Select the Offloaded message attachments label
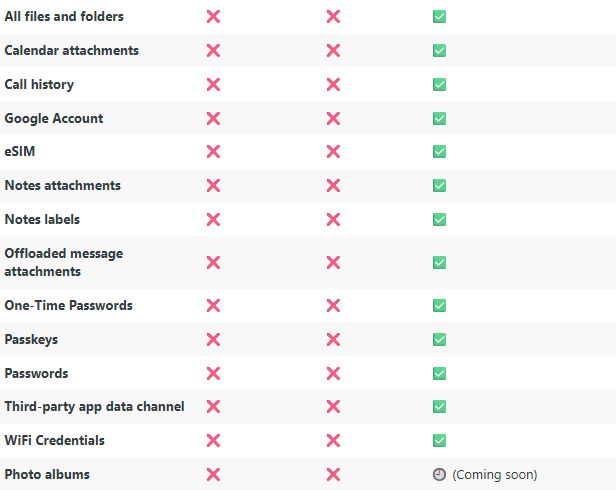The image size is (616, 490). point(64,262)
